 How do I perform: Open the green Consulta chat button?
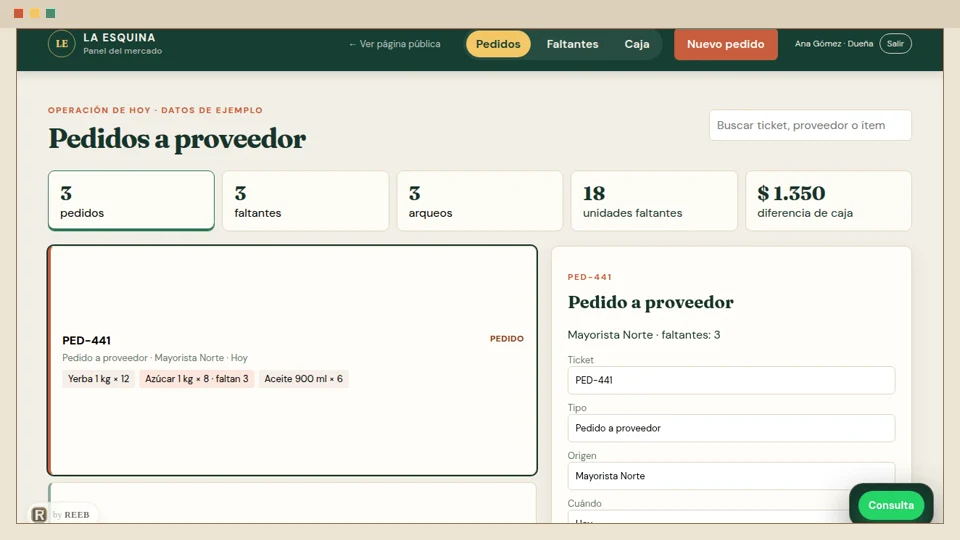tap(891, 505)
